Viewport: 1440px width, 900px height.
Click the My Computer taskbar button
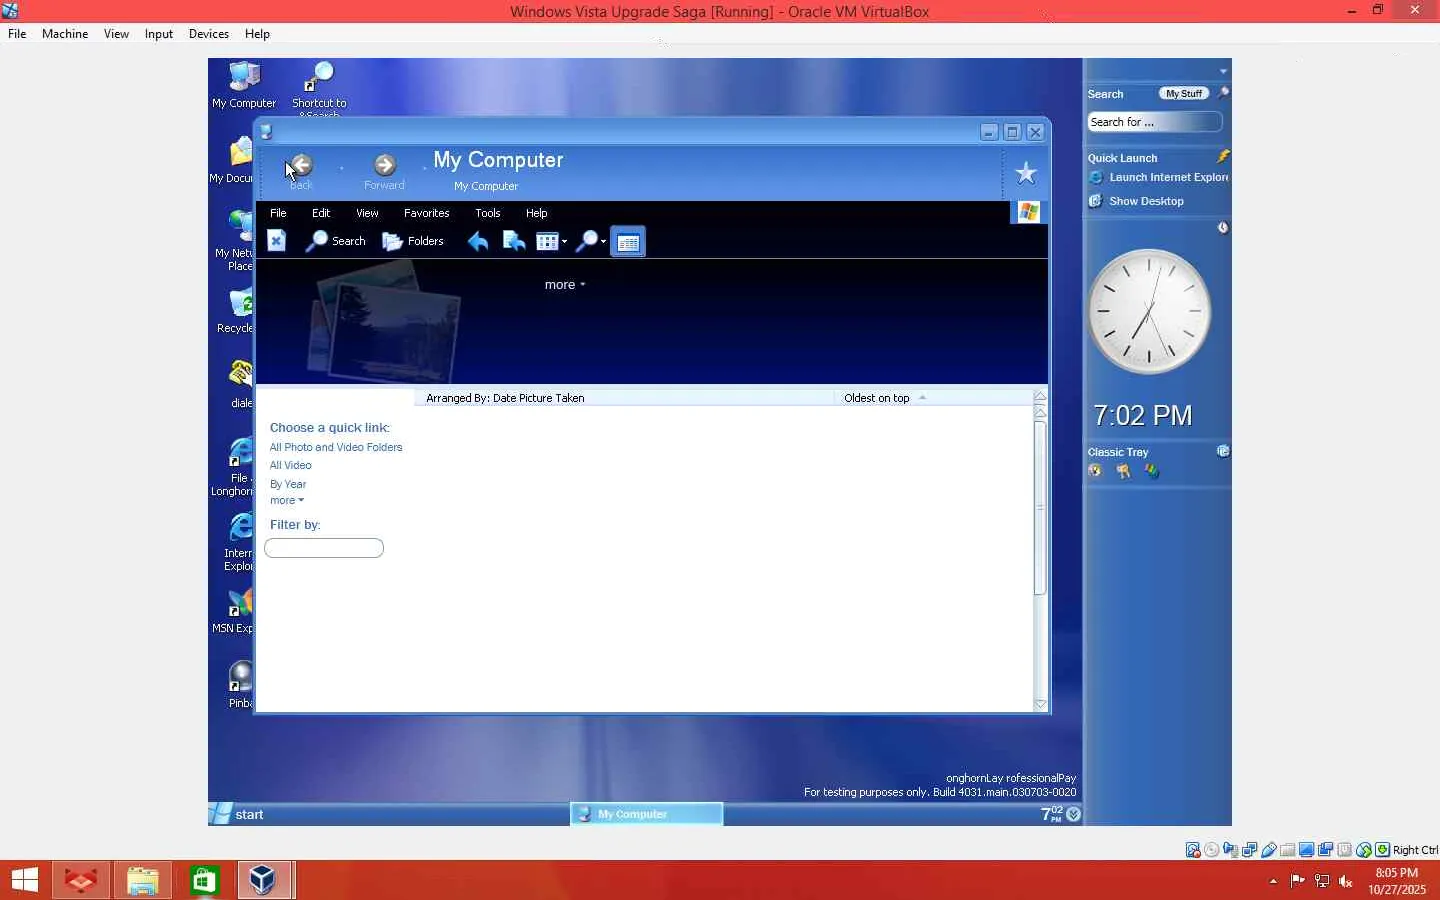coord(647,814)
